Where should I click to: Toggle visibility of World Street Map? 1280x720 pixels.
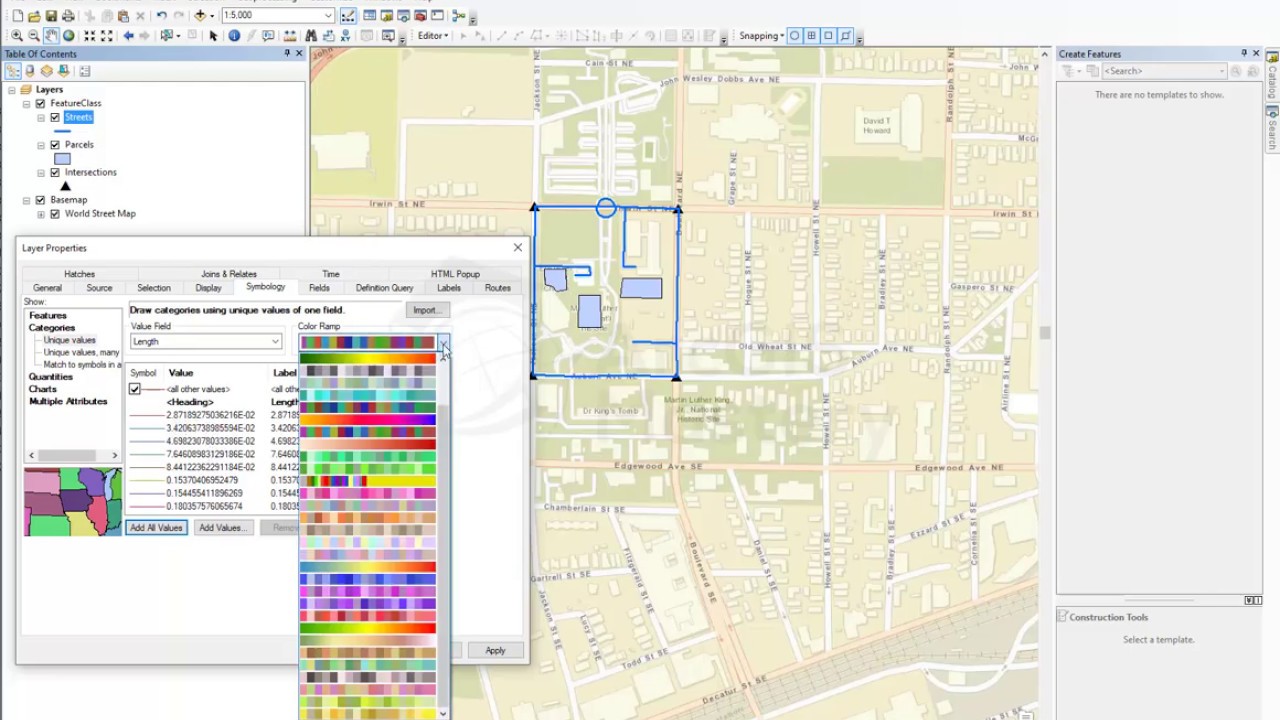[x=55, y=213]
